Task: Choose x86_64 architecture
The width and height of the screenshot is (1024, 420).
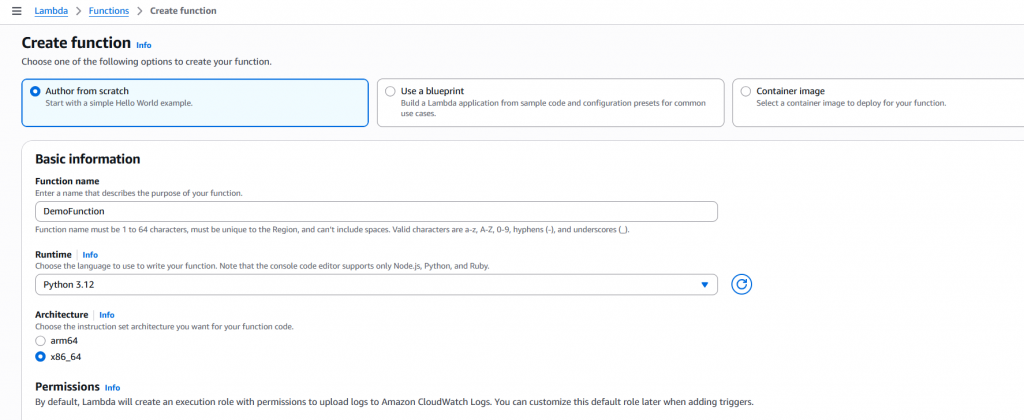Action: tap(40, 355)
